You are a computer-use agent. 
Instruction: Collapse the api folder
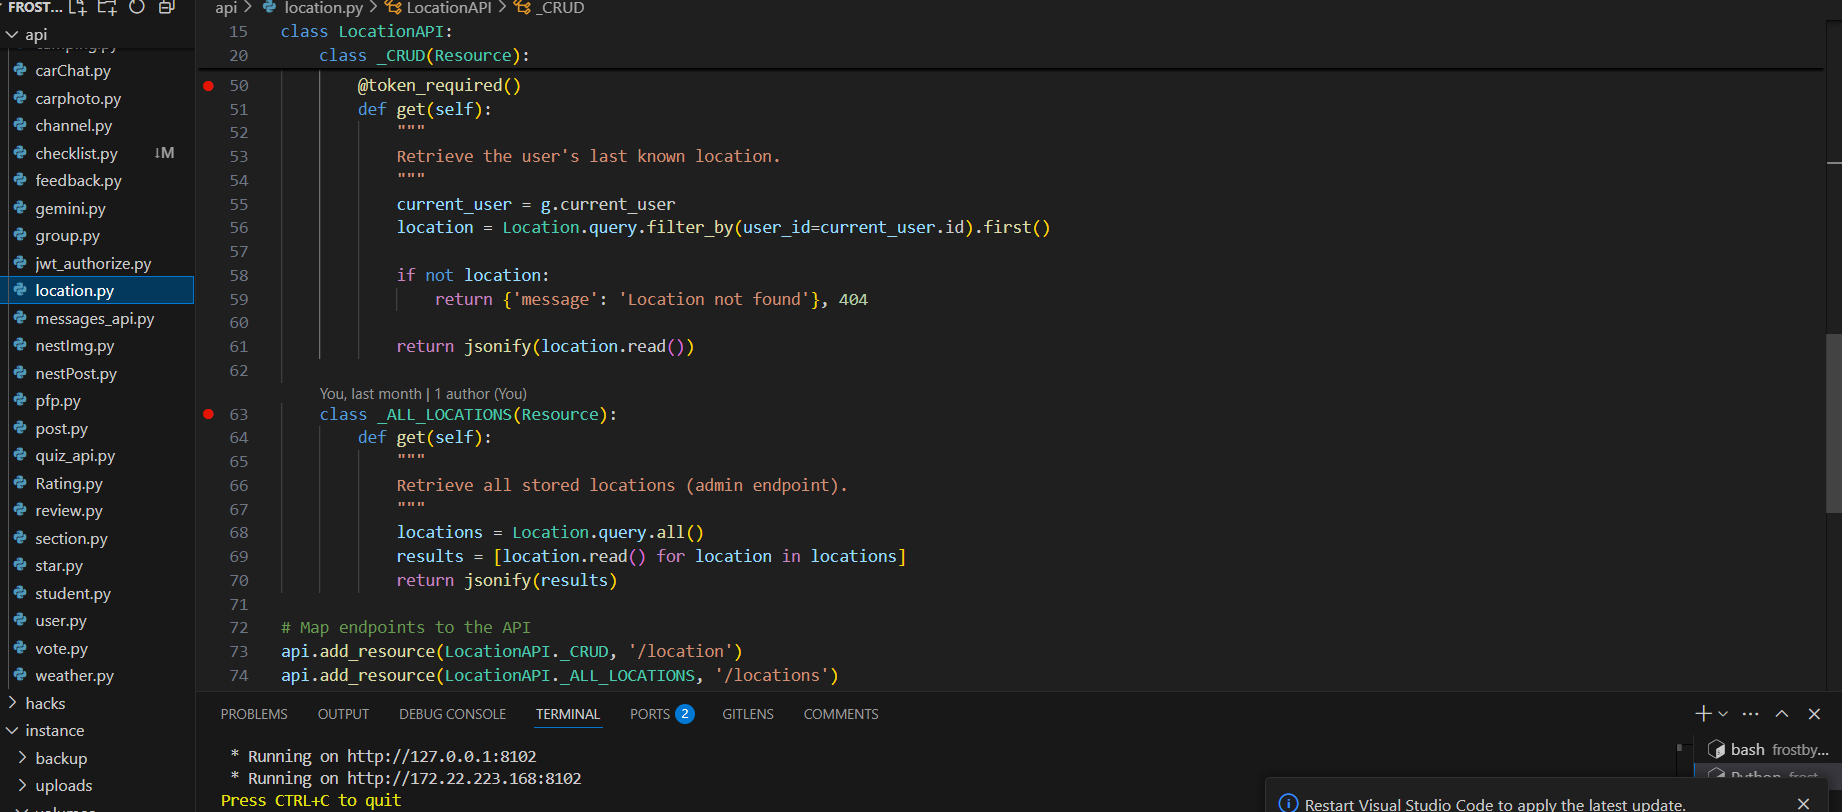(97, 34)
